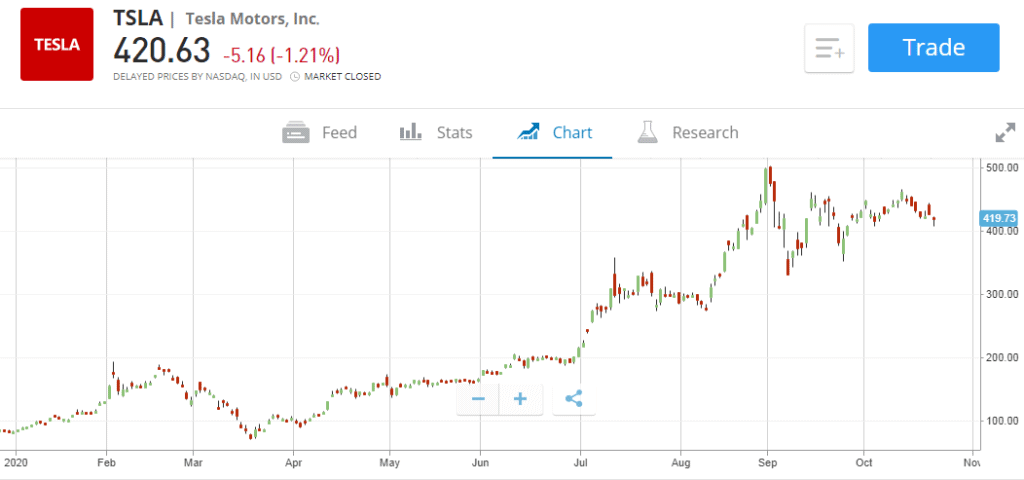Image resolution: width=1024 pixels, height=480 pixels.
Task: Click the 419.73 current price marker
Action: (x=998, y=219)
